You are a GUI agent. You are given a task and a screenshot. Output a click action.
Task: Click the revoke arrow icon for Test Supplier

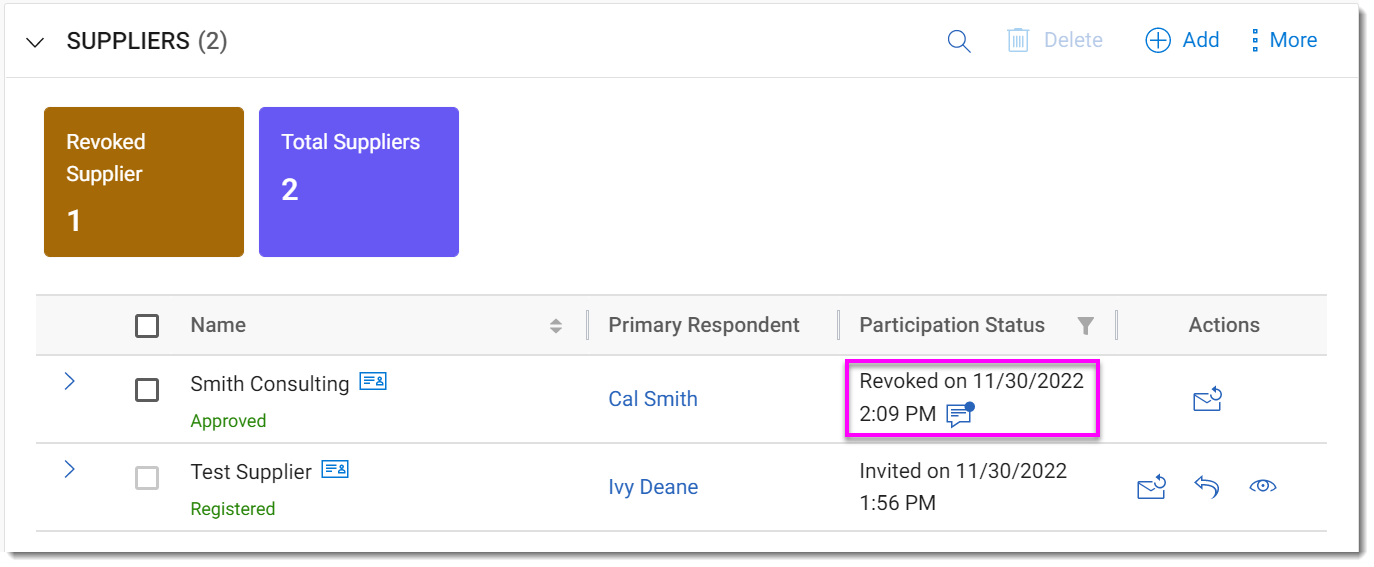click(1207, 487)
